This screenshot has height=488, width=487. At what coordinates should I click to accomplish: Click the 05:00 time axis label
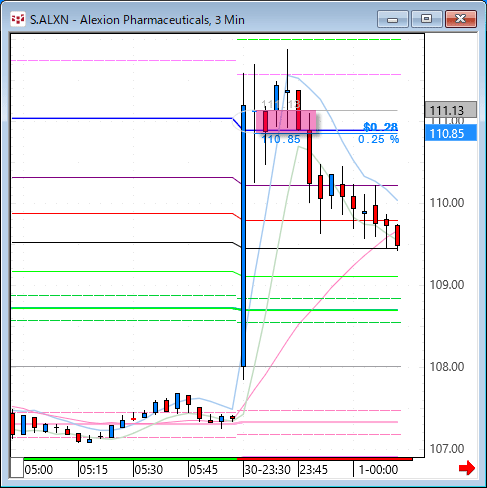coord(39,470)
